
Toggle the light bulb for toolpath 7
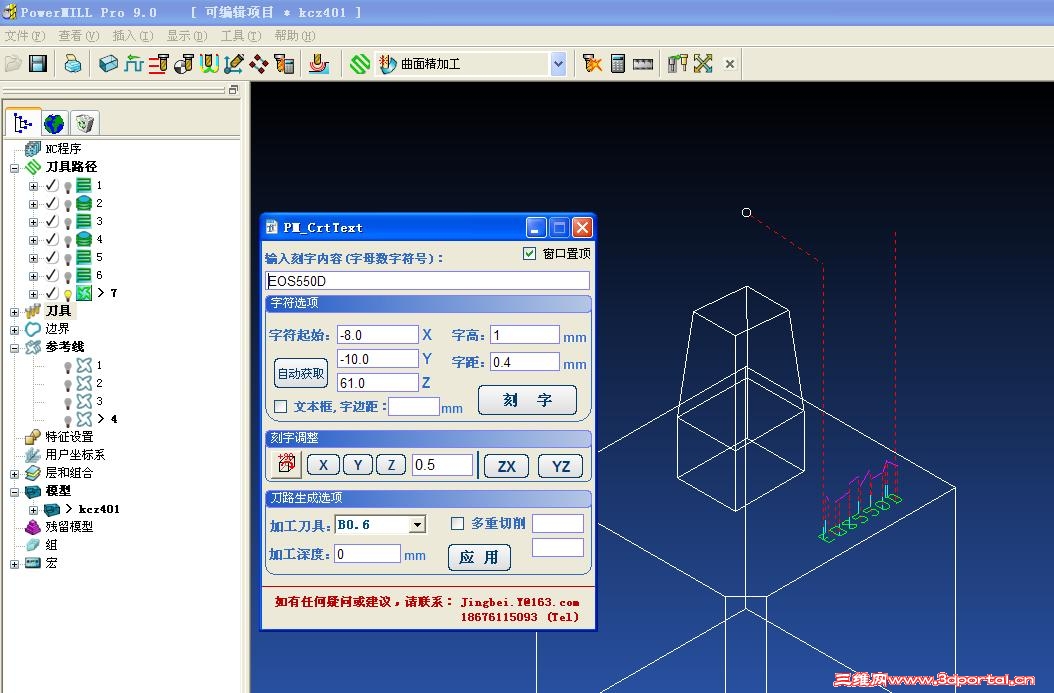68,294
